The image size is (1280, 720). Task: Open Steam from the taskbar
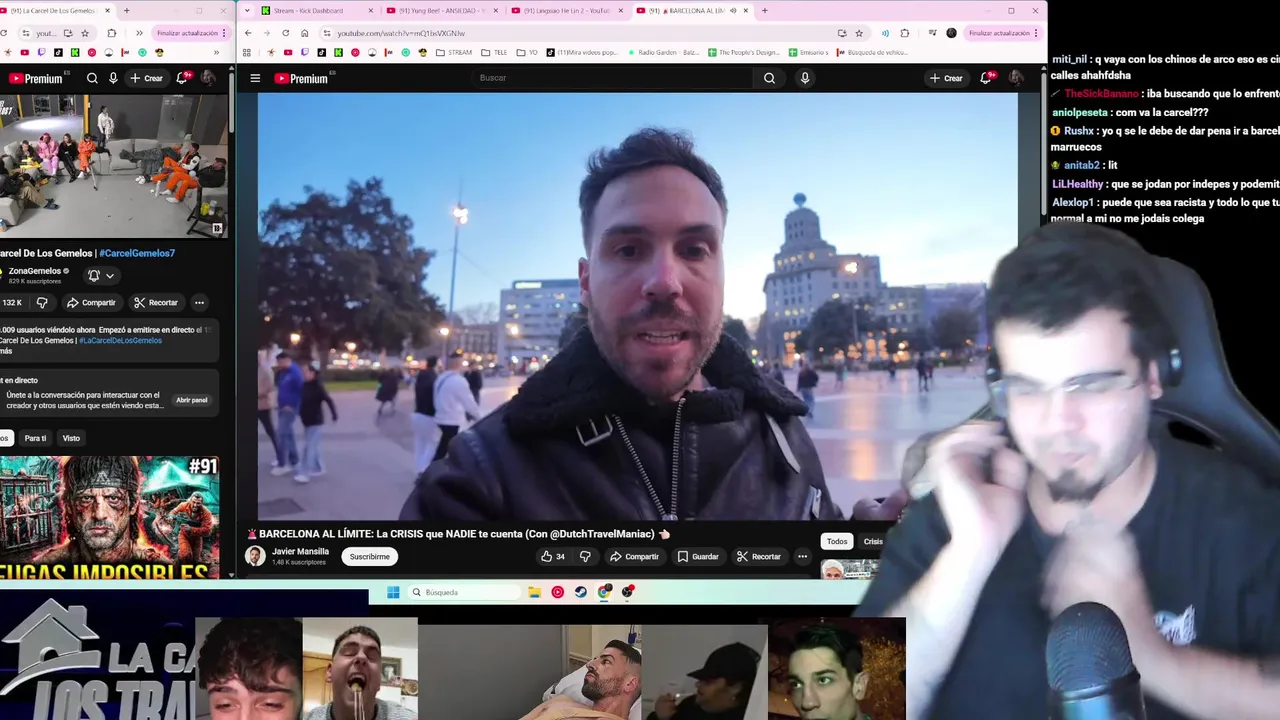click(x=581, y=592)
